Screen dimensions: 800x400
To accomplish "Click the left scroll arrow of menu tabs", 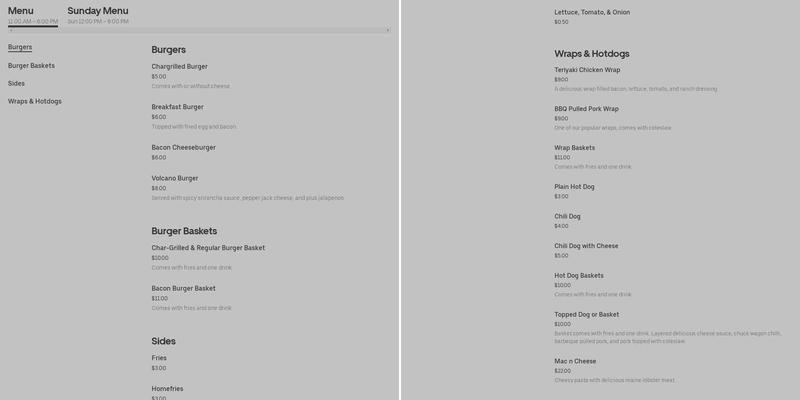I will coord(11,31).
